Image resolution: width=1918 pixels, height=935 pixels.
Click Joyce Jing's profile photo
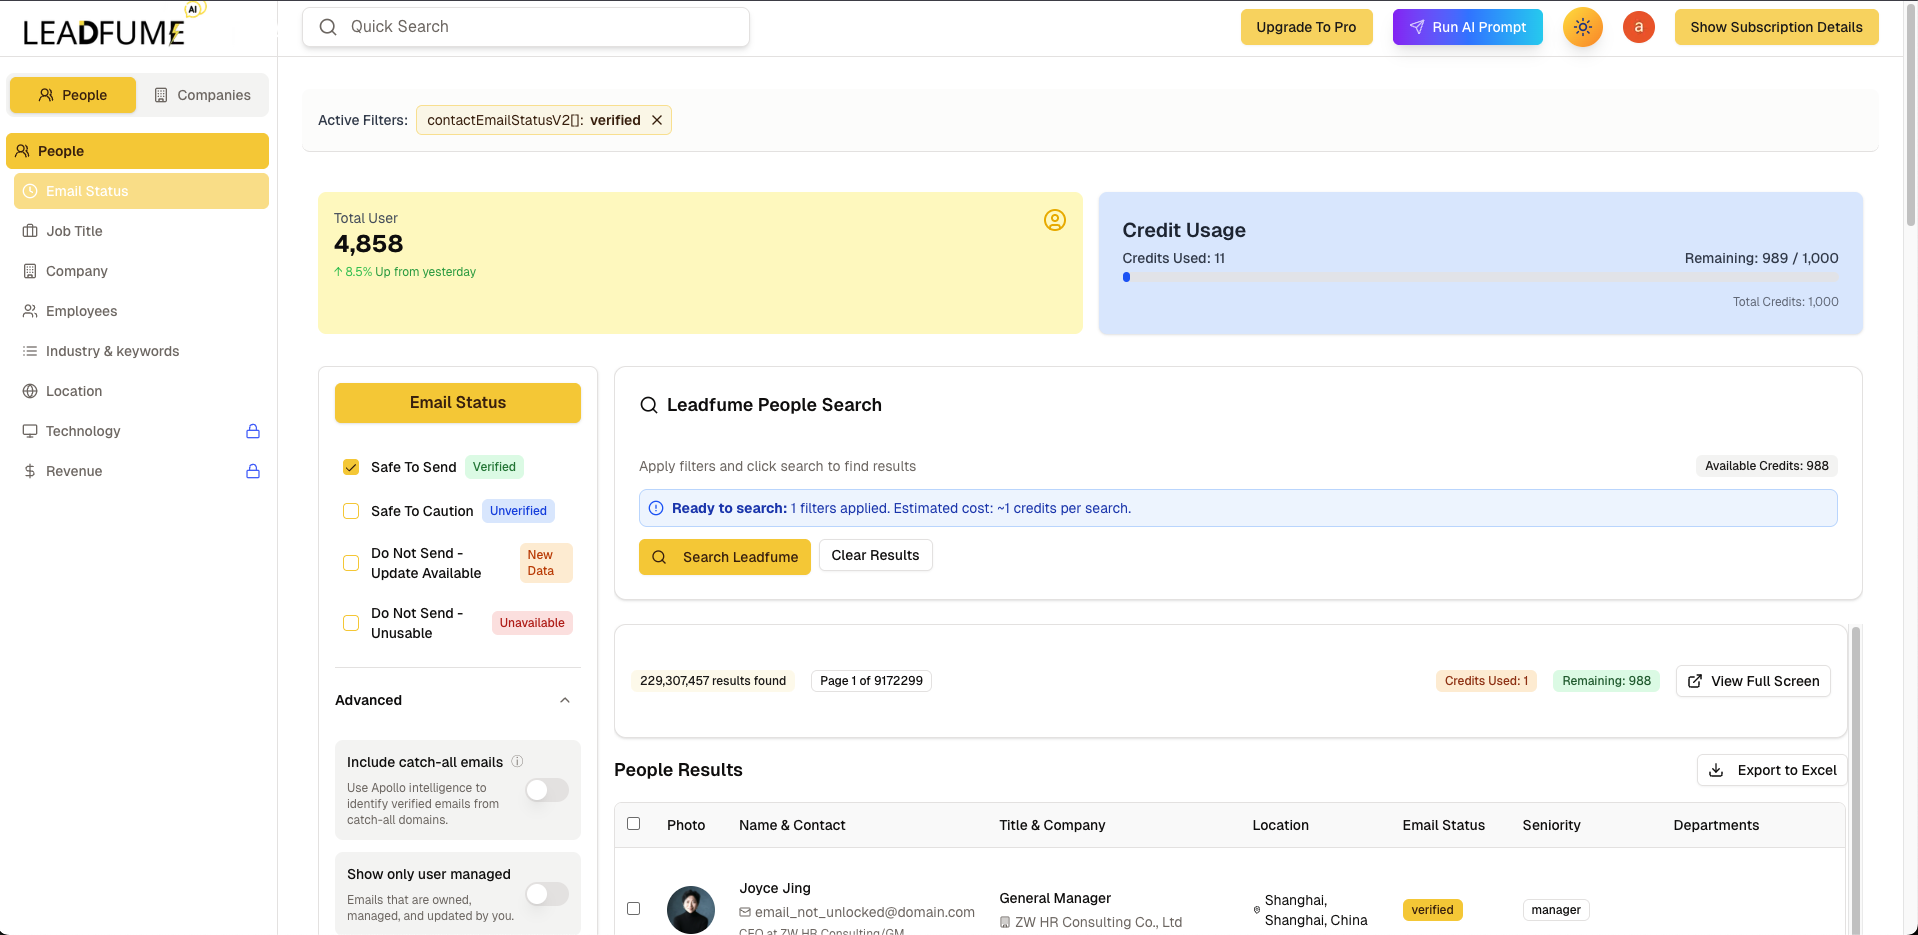[x=691, y=910]
